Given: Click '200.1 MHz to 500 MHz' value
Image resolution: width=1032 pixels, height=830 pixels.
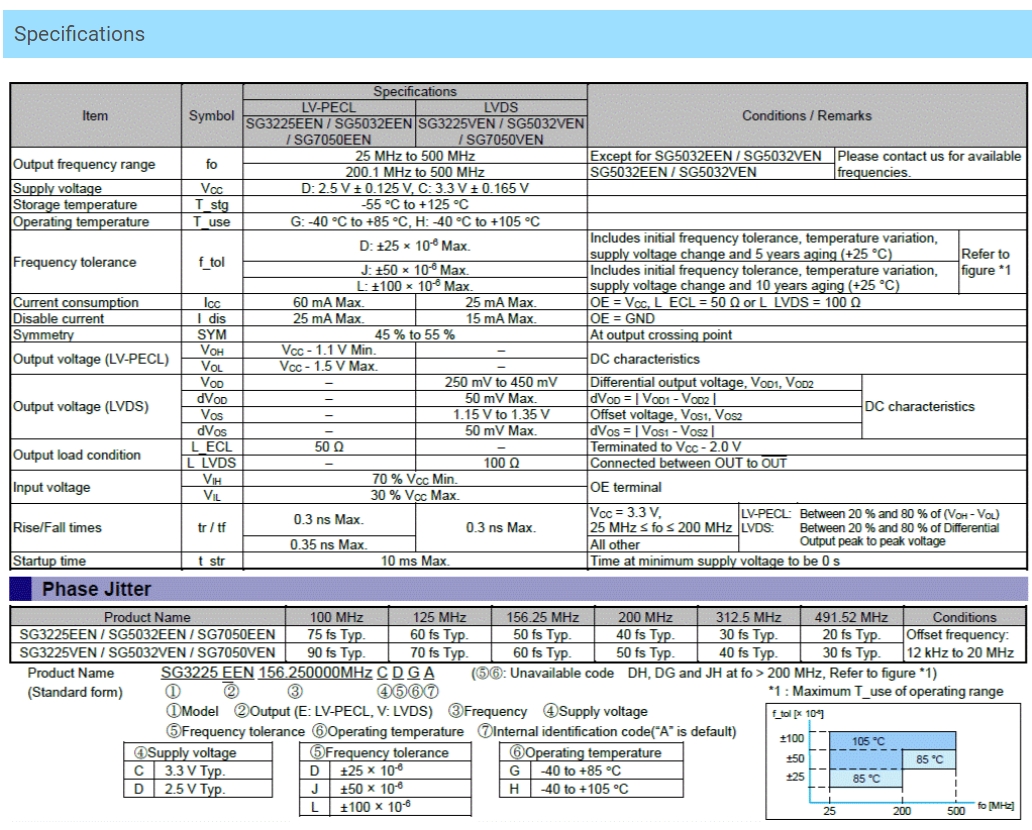Looking at the screenshot, I should click(x=415, y=172).
